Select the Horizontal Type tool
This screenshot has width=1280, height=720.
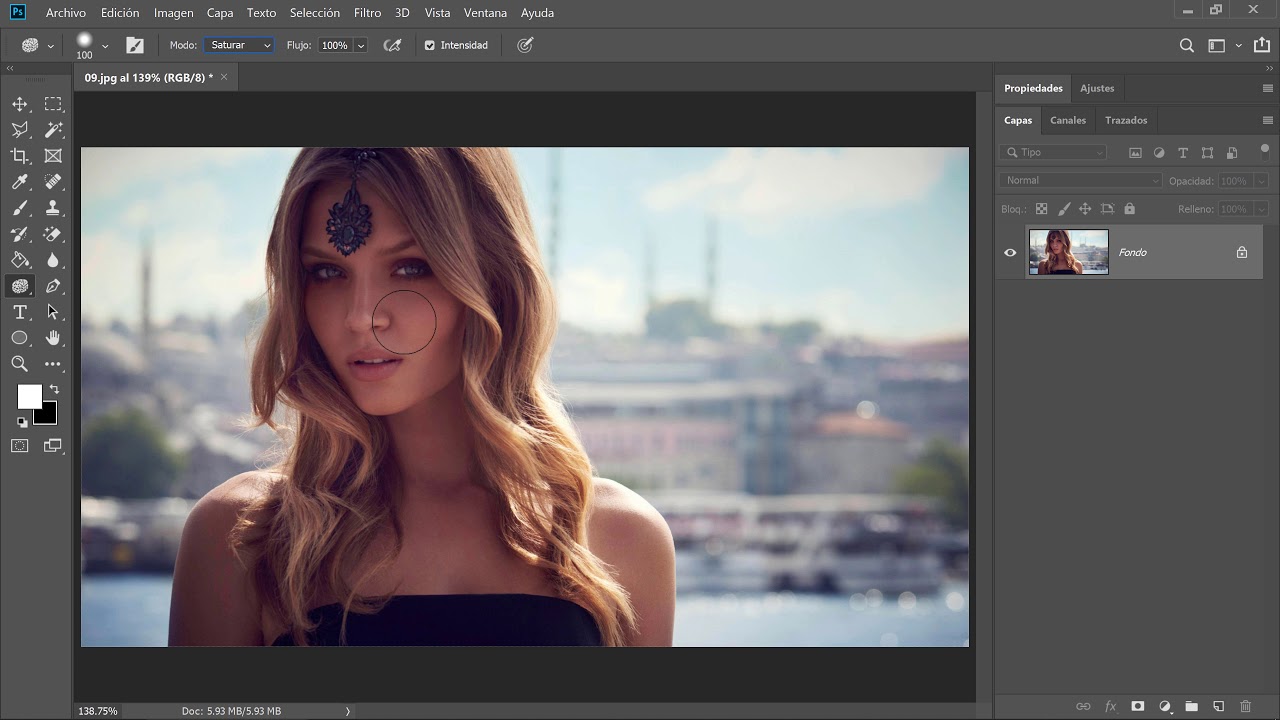click(x=19, y=312)
